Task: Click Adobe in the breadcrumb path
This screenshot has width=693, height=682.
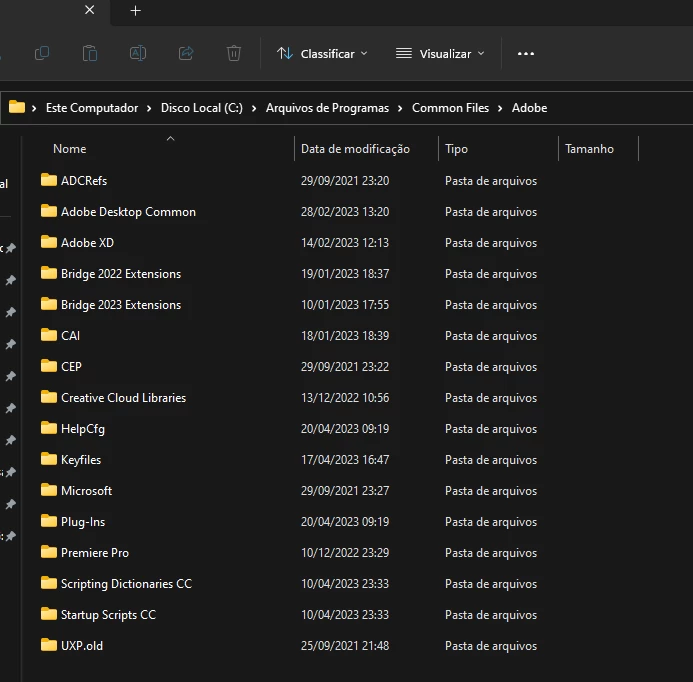Action: click(529, 108)
